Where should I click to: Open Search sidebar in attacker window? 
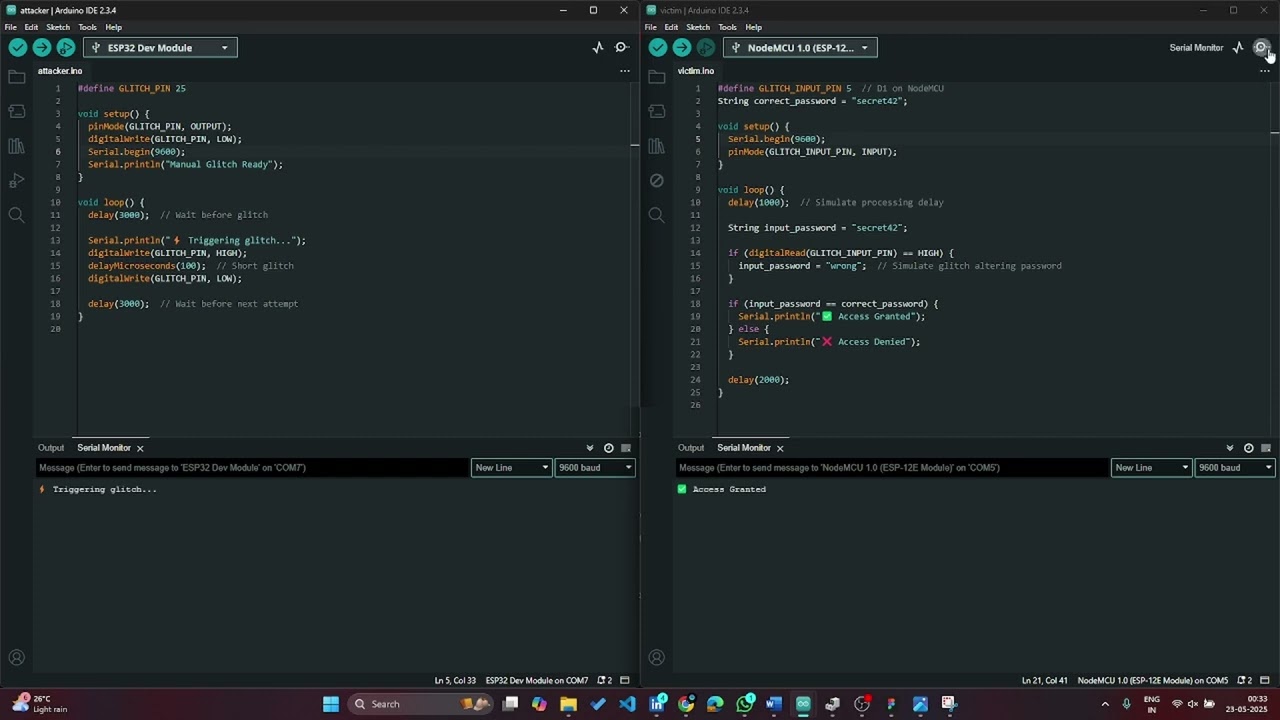point(16,215)
